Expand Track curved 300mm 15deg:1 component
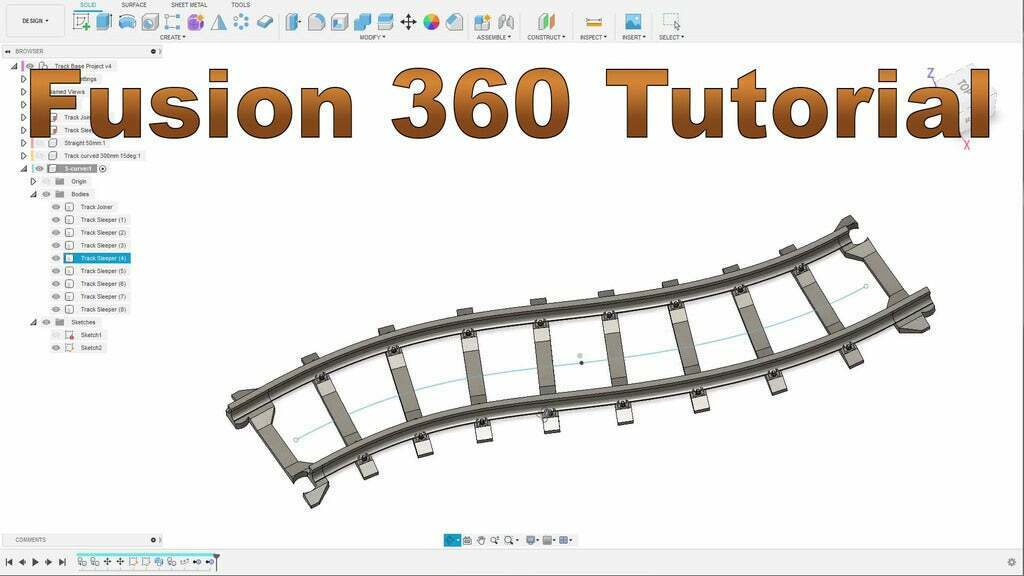 tap(24, 156)
